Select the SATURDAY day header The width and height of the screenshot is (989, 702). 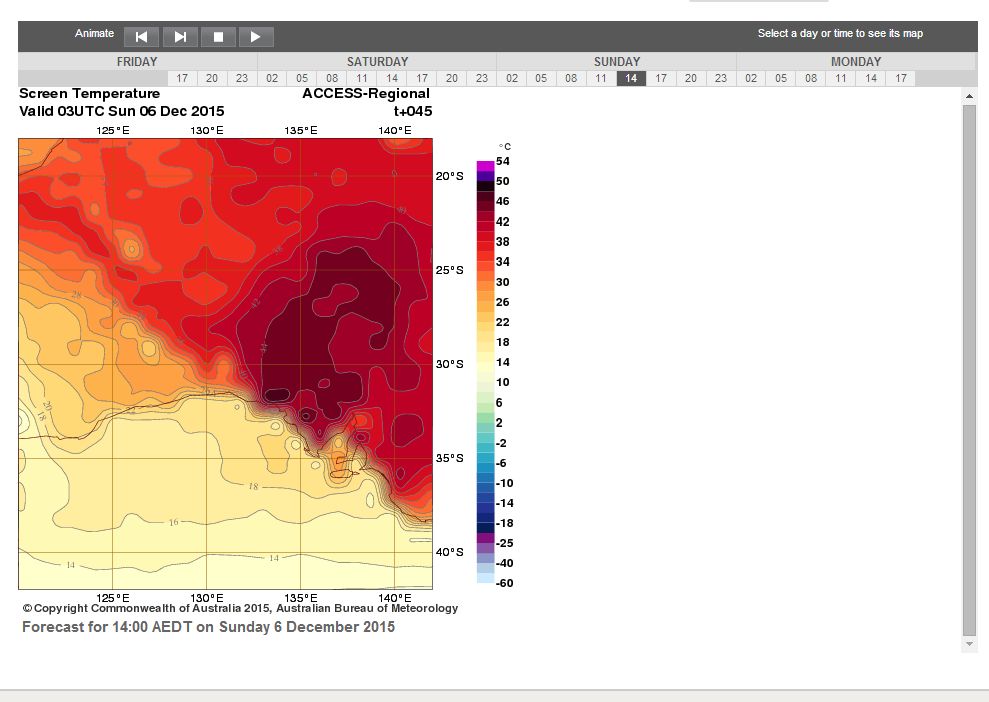(377, 62)
